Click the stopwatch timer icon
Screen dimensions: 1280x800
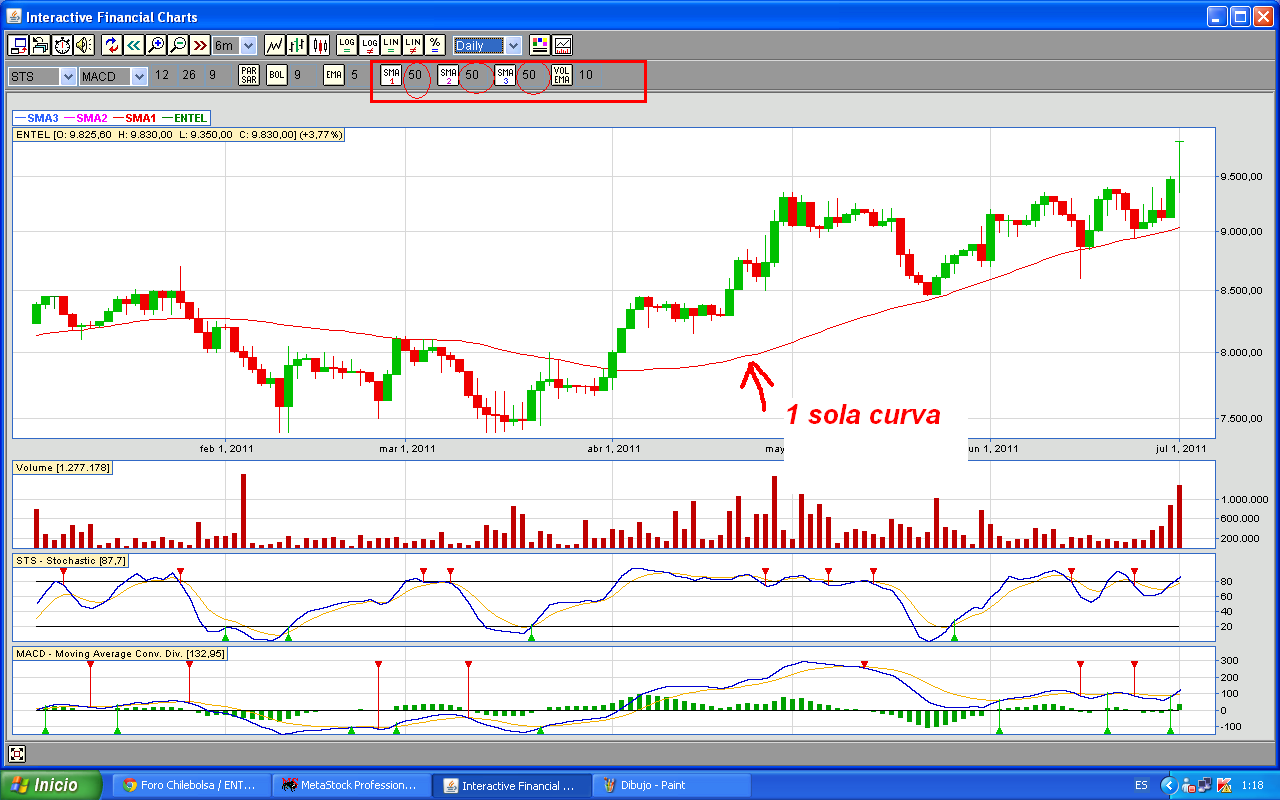62,45
